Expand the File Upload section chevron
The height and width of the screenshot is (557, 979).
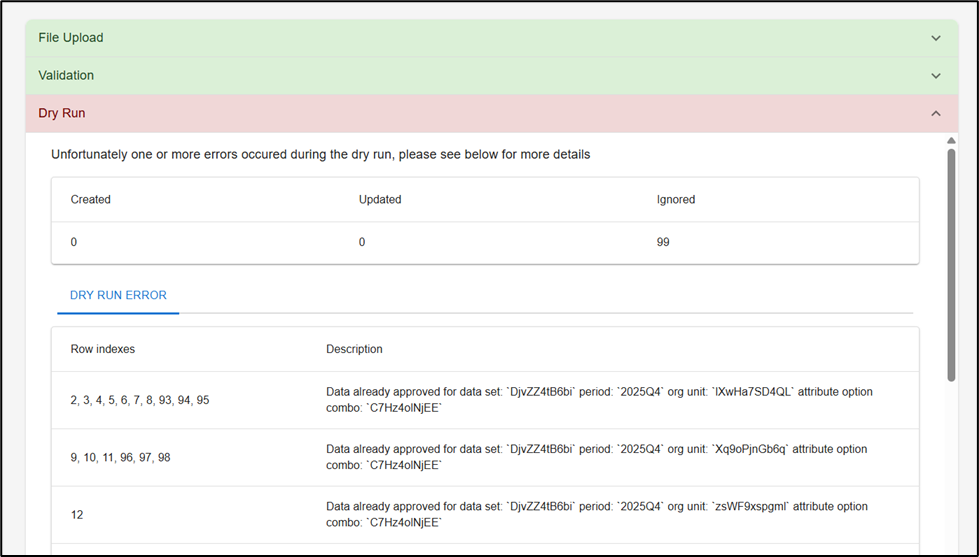pos(936,38)
